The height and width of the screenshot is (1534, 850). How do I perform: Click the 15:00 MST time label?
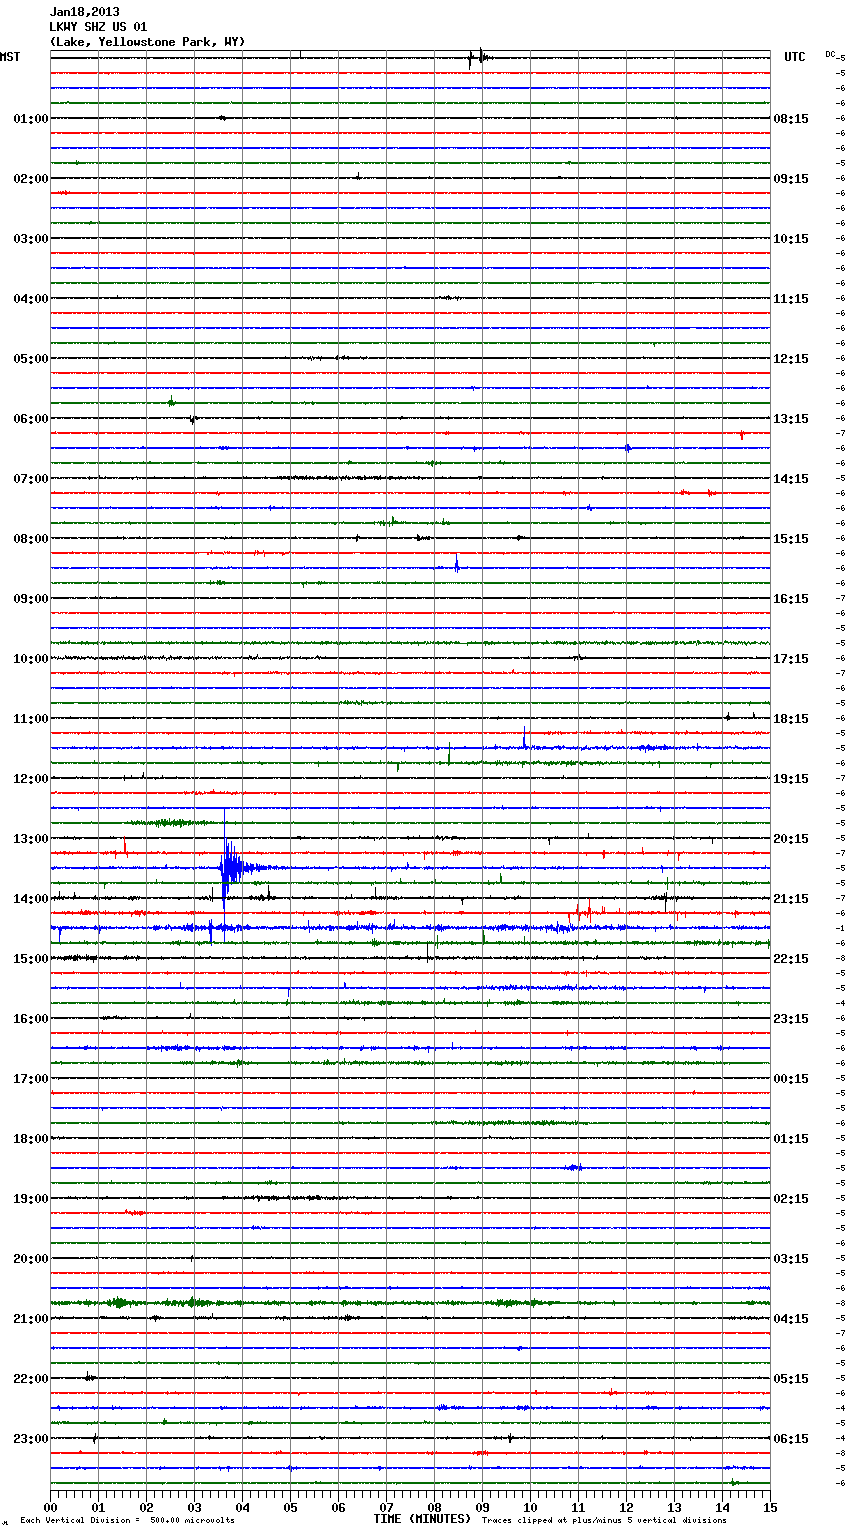point(31,959)
